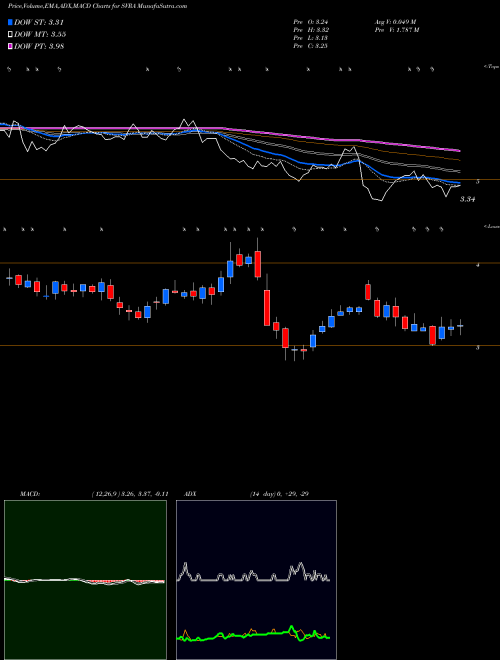Select the 'DOW ST: 3.31' legend label
500x660 pixels.
coord(39,23)
